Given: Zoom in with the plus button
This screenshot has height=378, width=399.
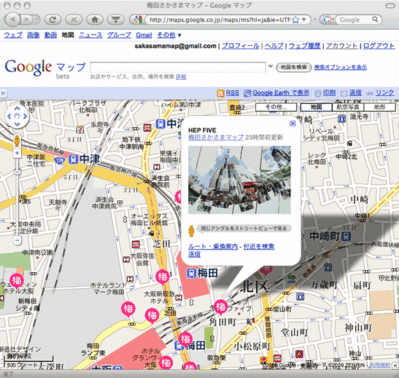Looking at the screenshot, I should click(x=17, y=153).
